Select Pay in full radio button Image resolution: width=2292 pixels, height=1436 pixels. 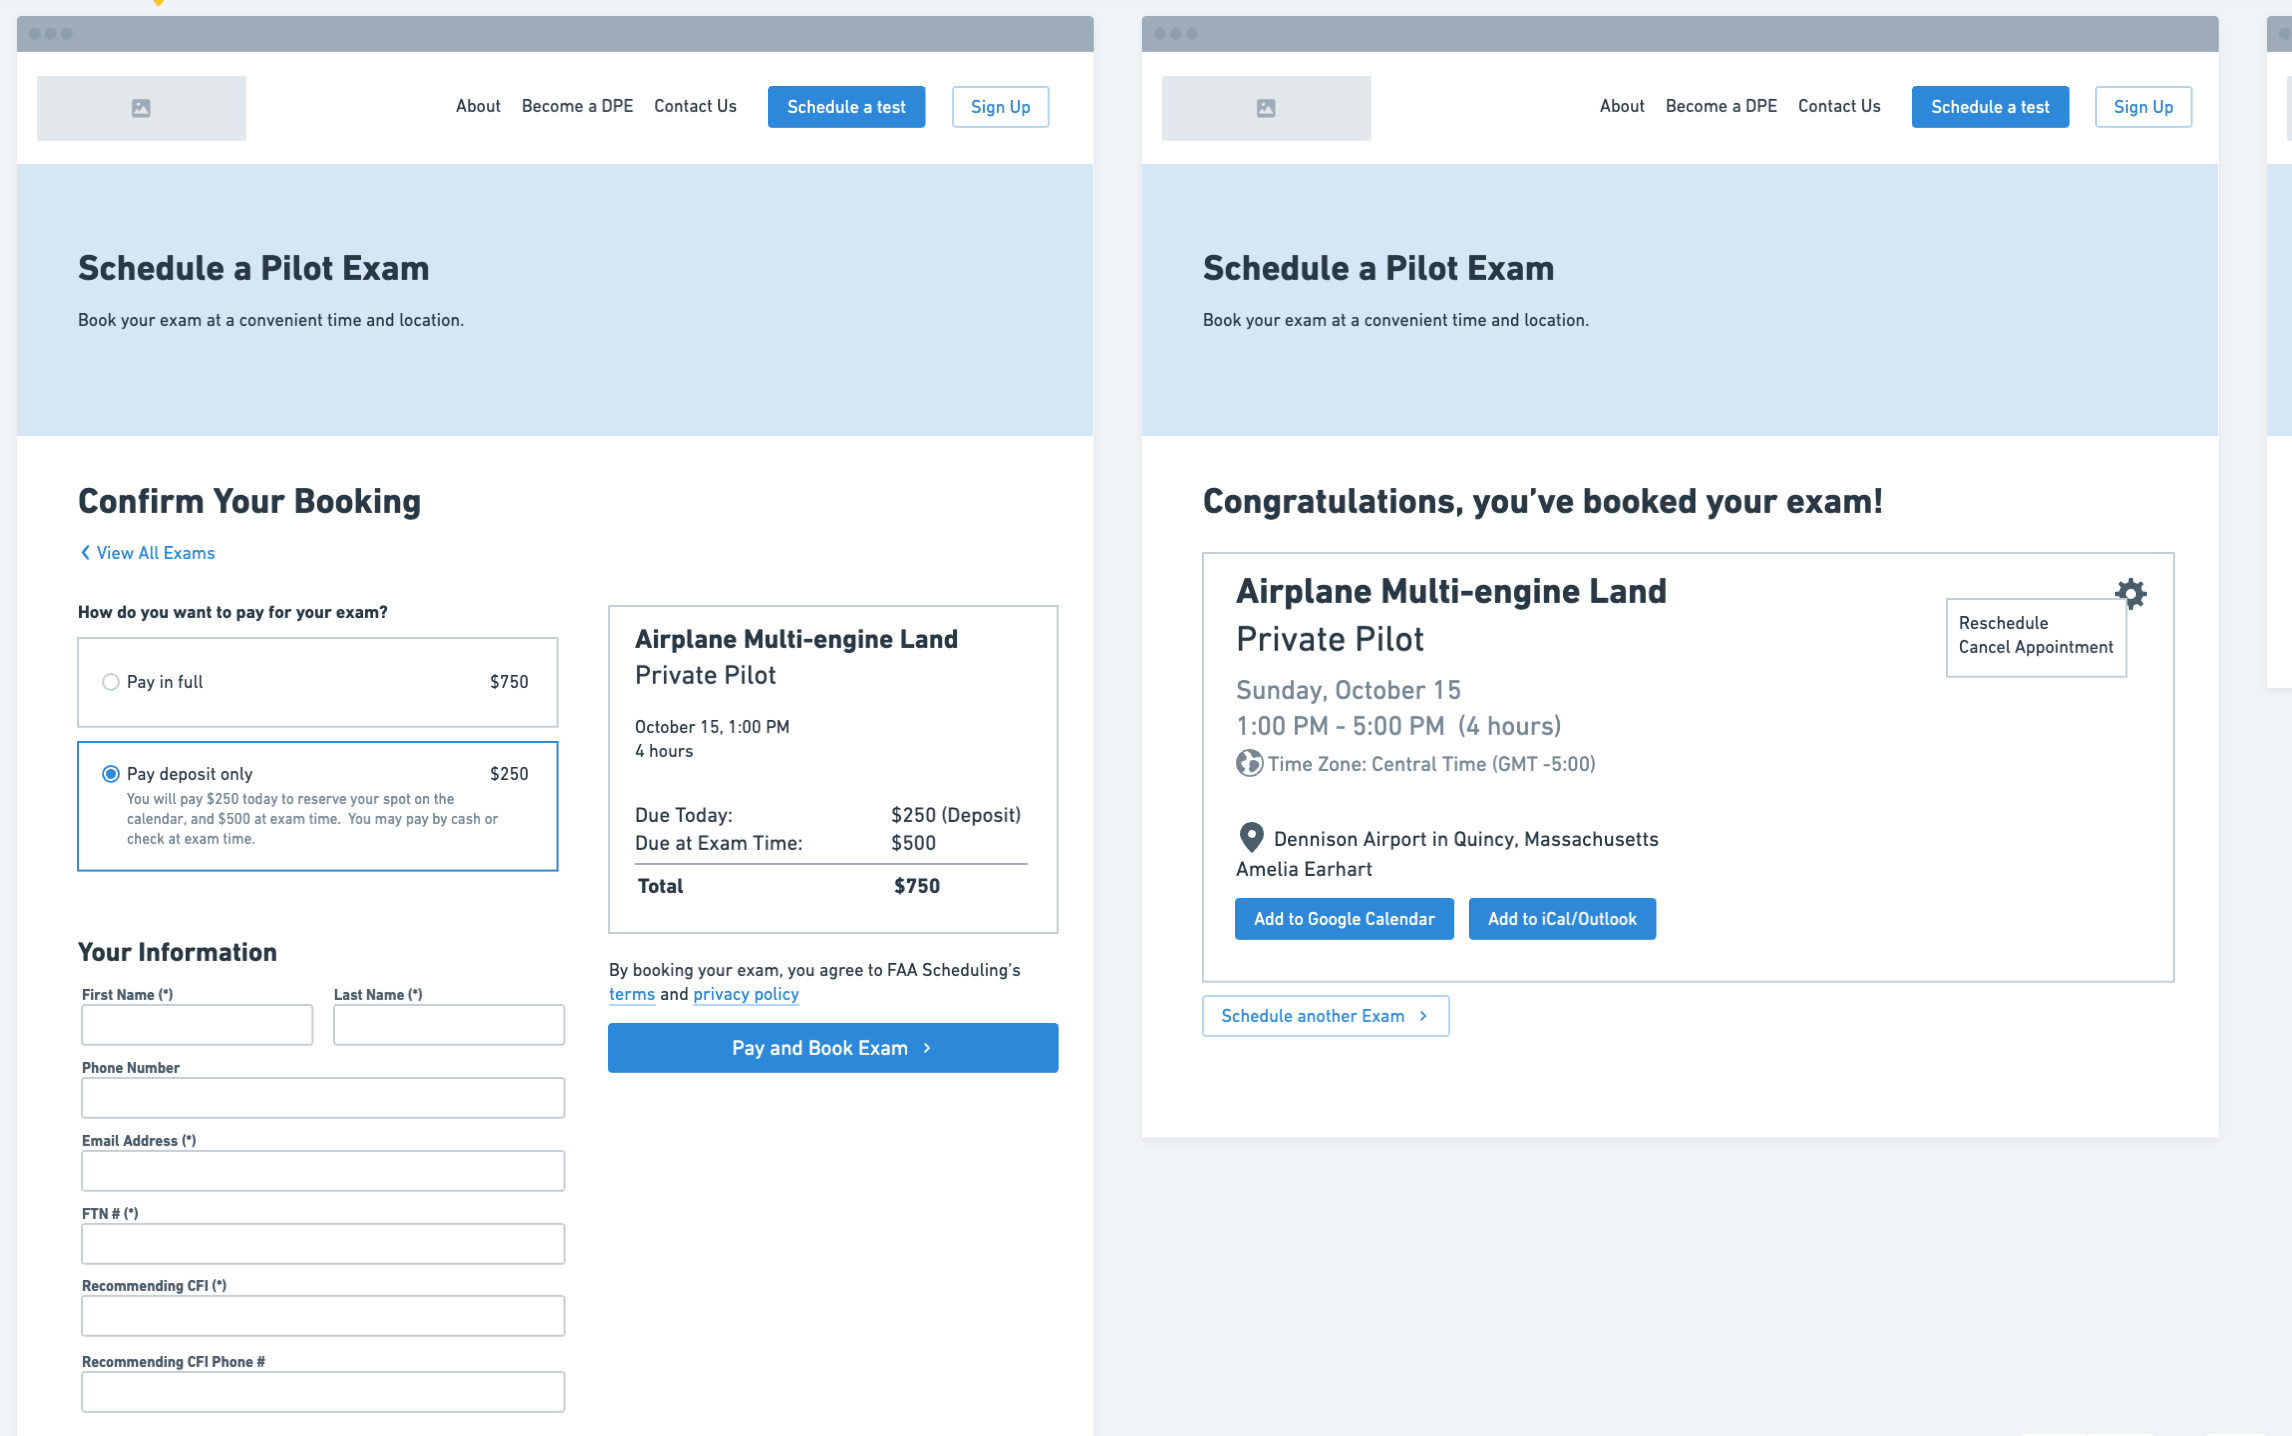click(x=109, y=680)
